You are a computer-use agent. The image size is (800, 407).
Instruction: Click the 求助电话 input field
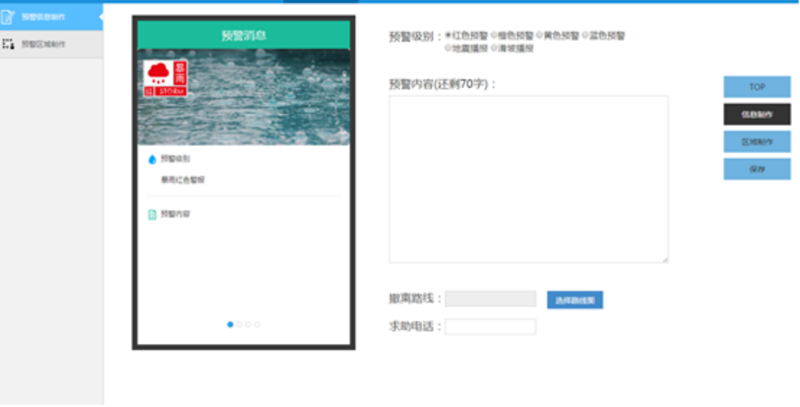pyautogui.click(x=490, y=327)
